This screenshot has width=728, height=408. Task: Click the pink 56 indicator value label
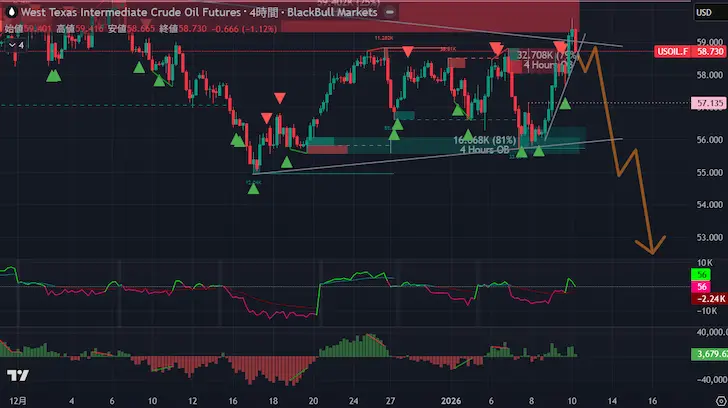705,286
